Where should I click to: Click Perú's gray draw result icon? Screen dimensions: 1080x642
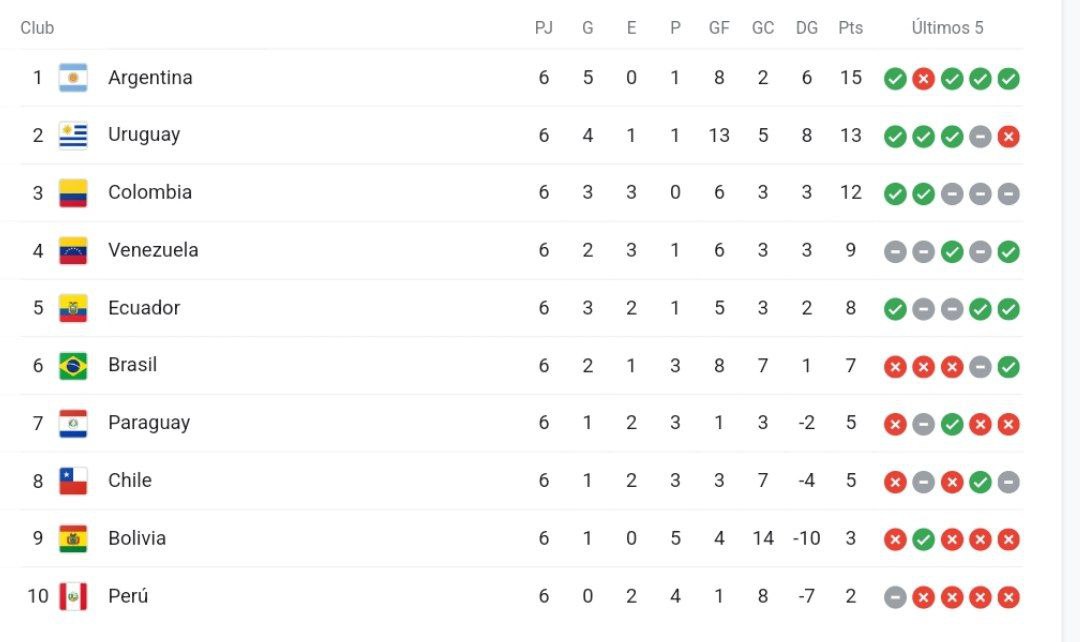895,597
